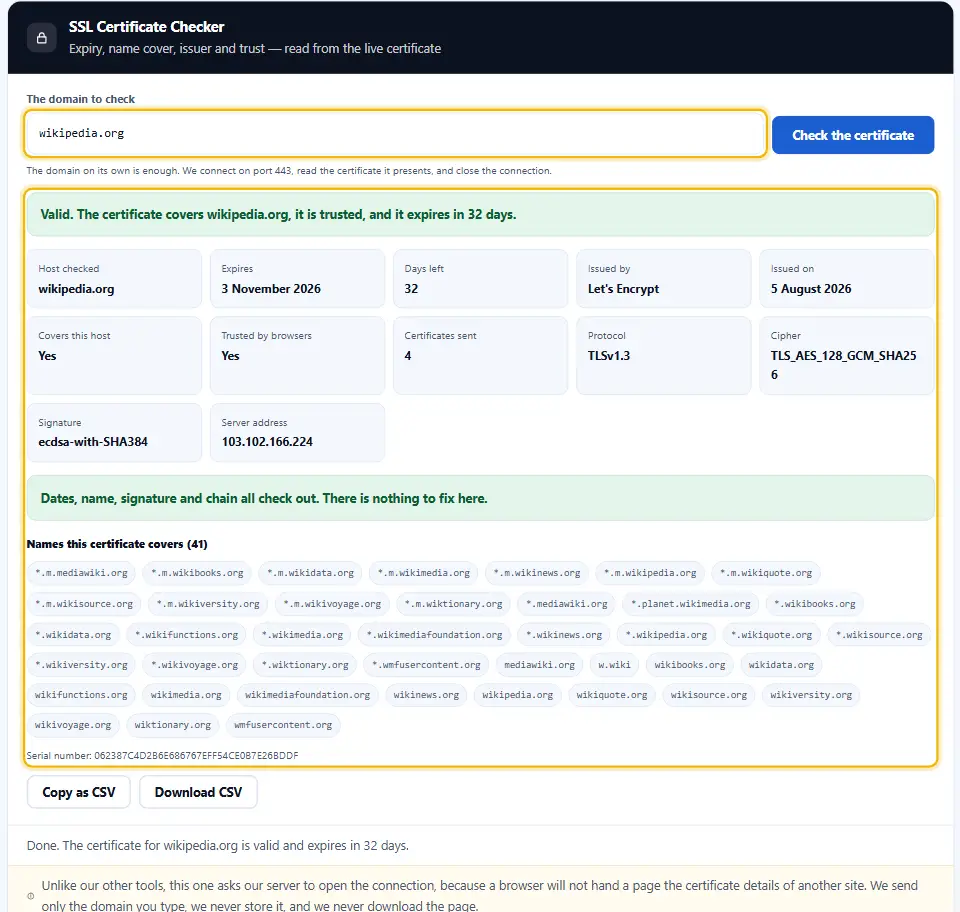Image resolution: width=960 pixels, height=912 pixels.
Task: Click the cipher value TLS_AES_128_GCM_SHA256
Action: tap(843, 365)
